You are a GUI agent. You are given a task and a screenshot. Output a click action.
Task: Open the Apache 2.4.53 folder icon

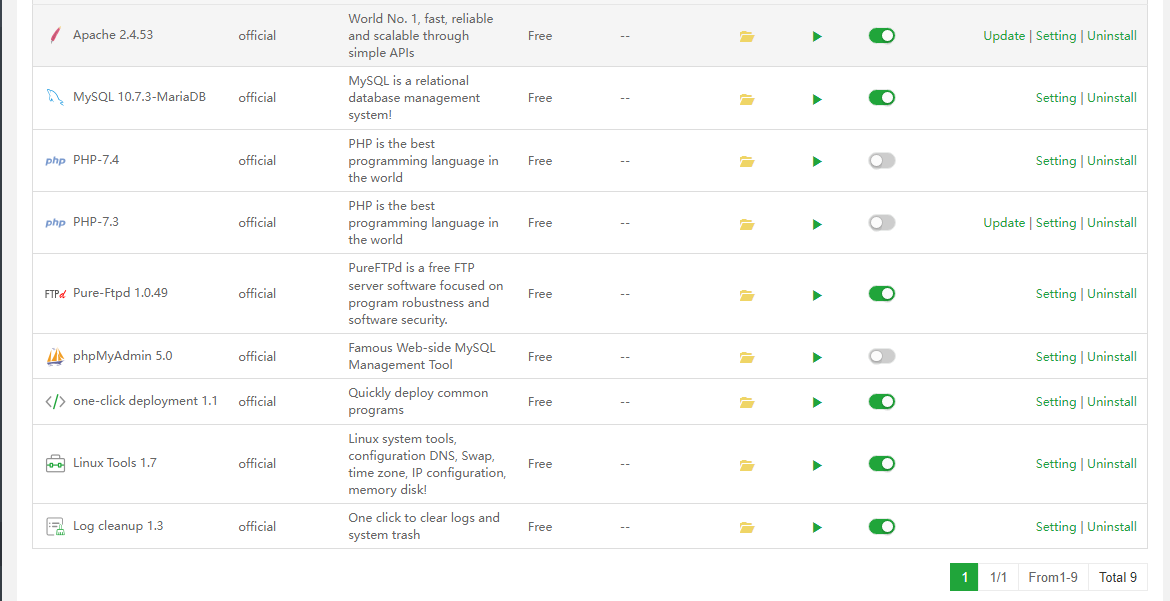(746, 36)
